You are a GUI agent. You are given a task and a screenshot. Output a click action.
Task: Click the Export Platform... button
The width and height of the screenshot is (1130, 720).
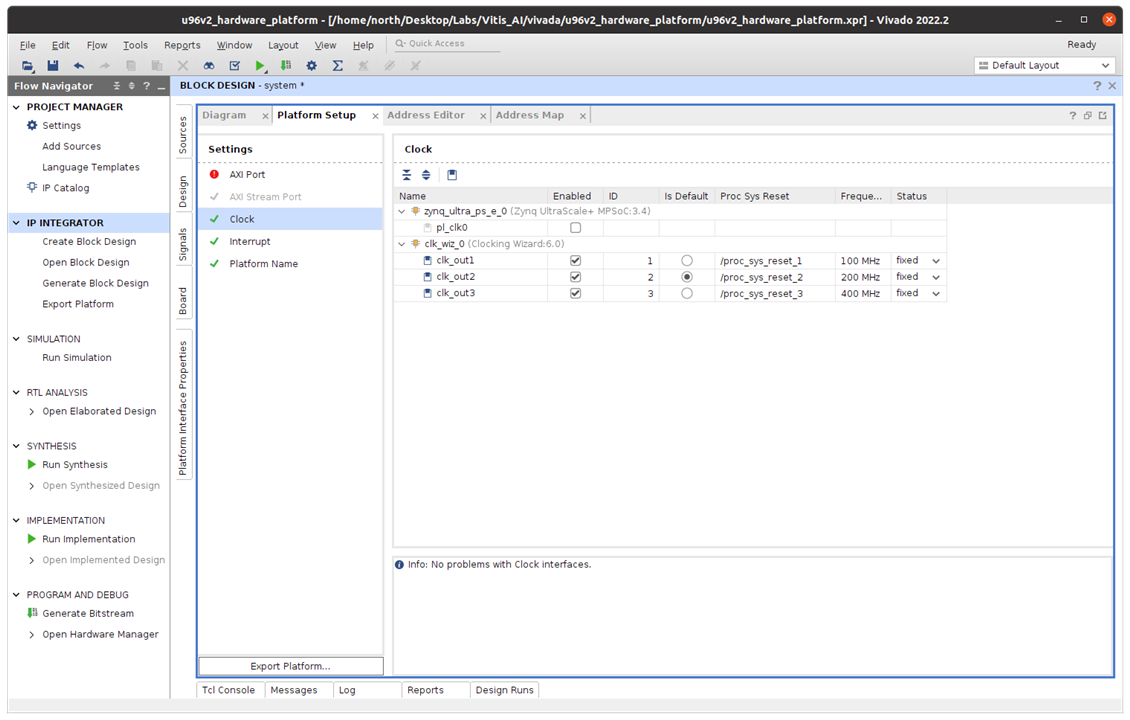[290, 667]
